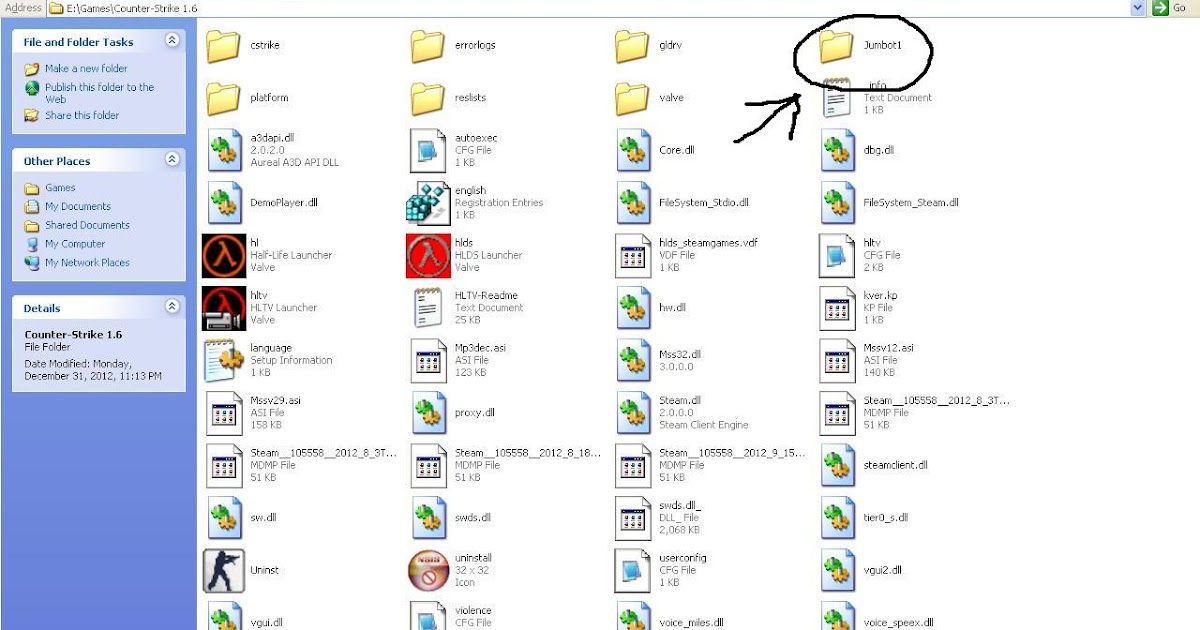Select the vgui2.dll file name
This screenshot has height=630, width=1200.
click(882, 570)
